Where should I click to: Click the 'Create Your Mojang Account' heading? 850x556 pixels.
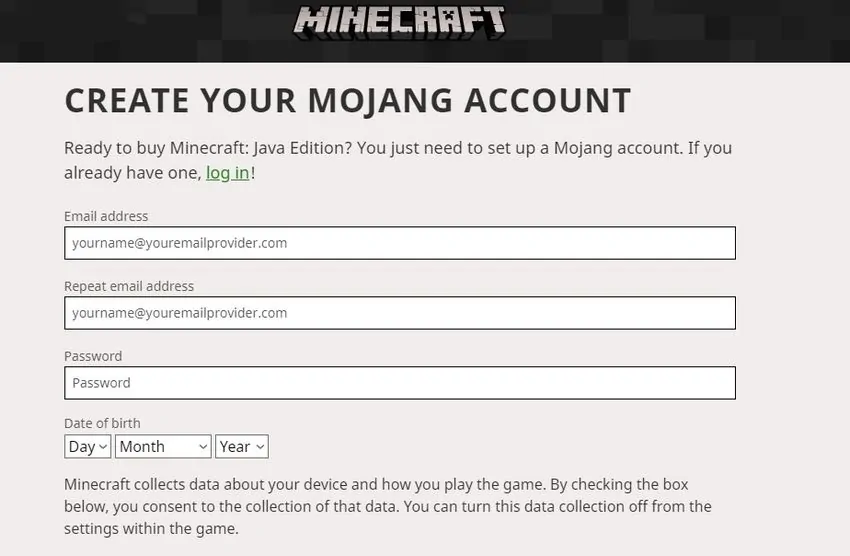point(347,101)
